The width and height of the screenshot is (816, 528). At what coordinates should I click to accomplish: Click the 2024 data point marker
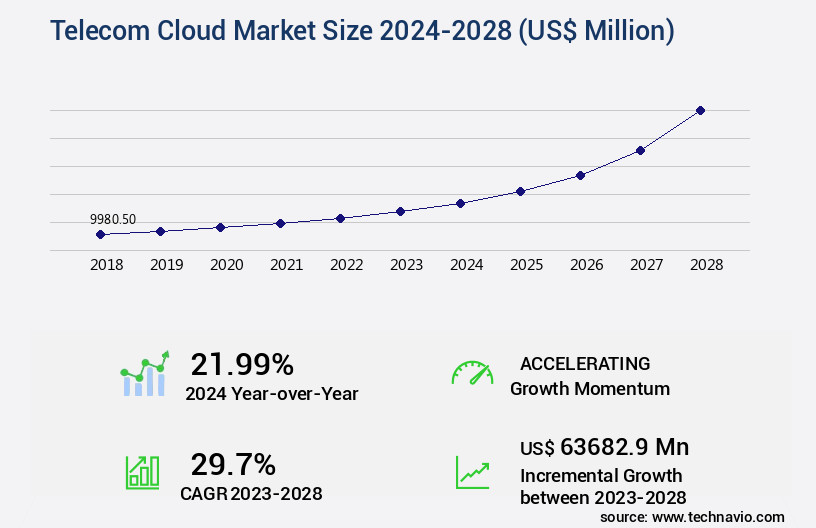point(460,203)
